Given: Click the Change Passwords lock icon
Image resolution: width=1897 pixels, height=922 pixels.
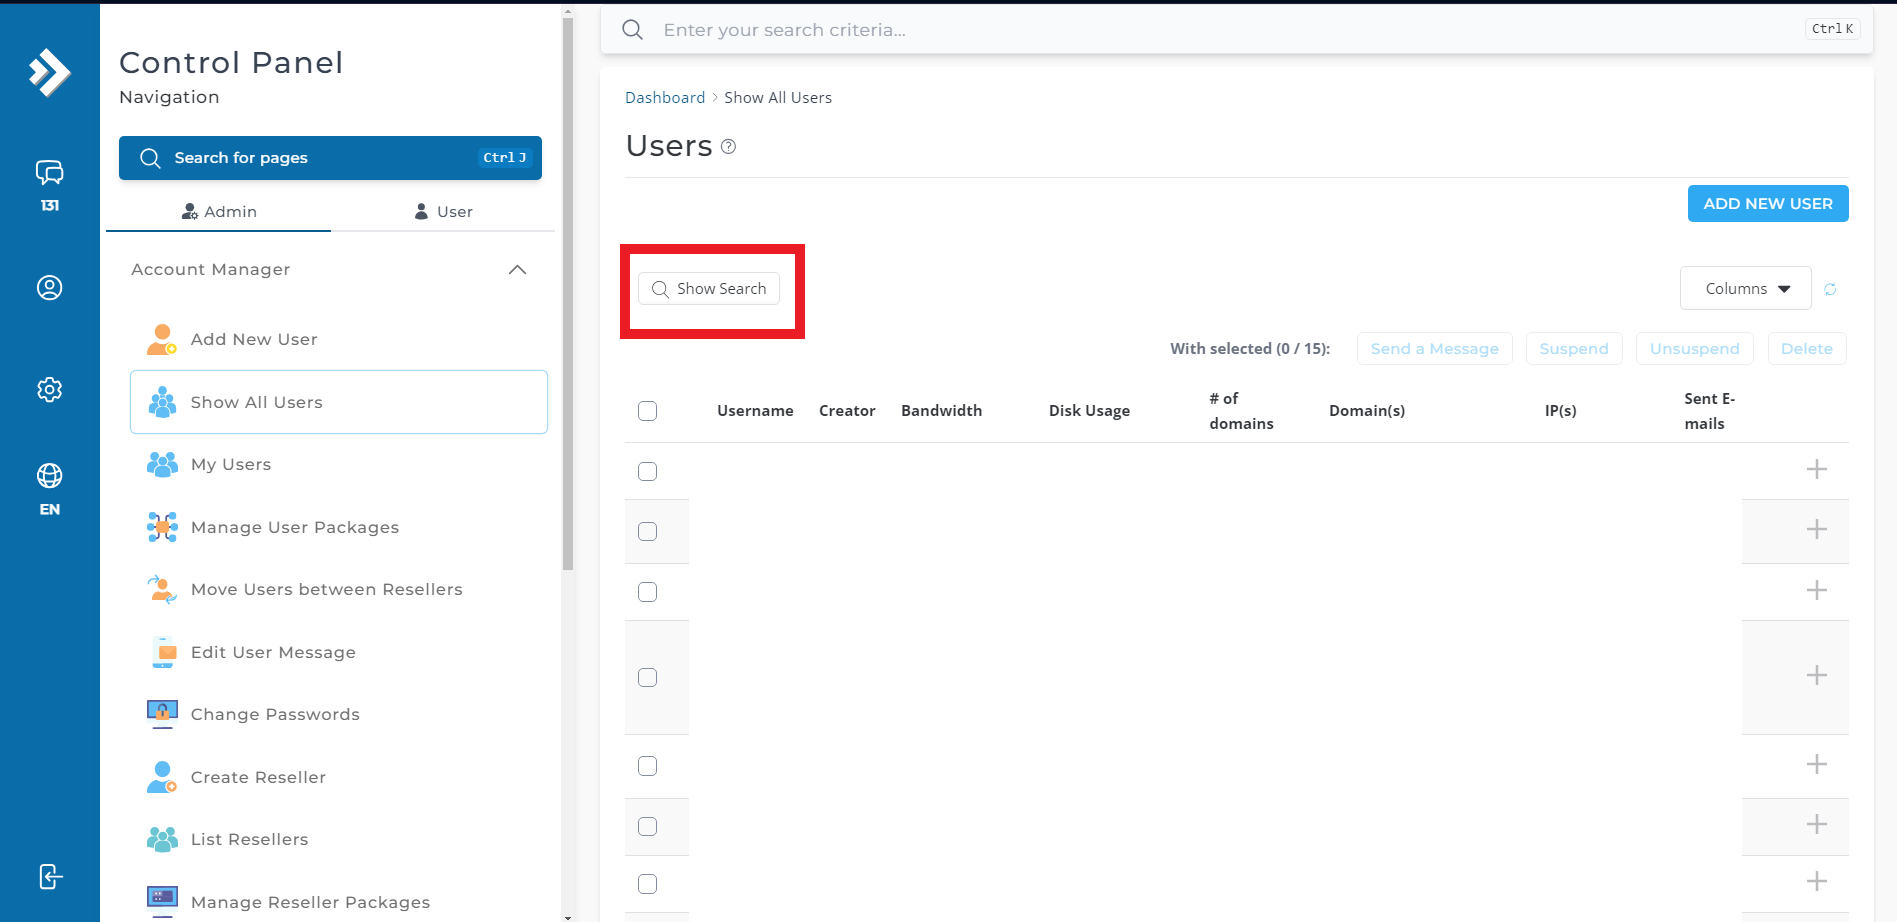Looking at the screenshot, I should 162,714.
